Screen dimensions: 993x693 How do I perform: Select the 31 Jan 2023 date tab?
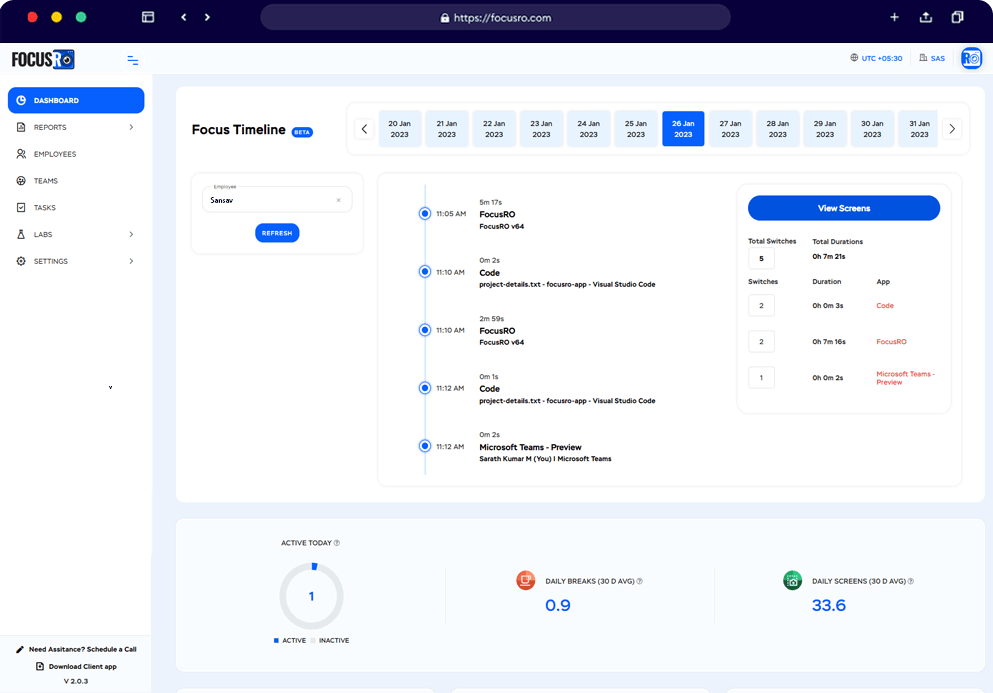918,129
